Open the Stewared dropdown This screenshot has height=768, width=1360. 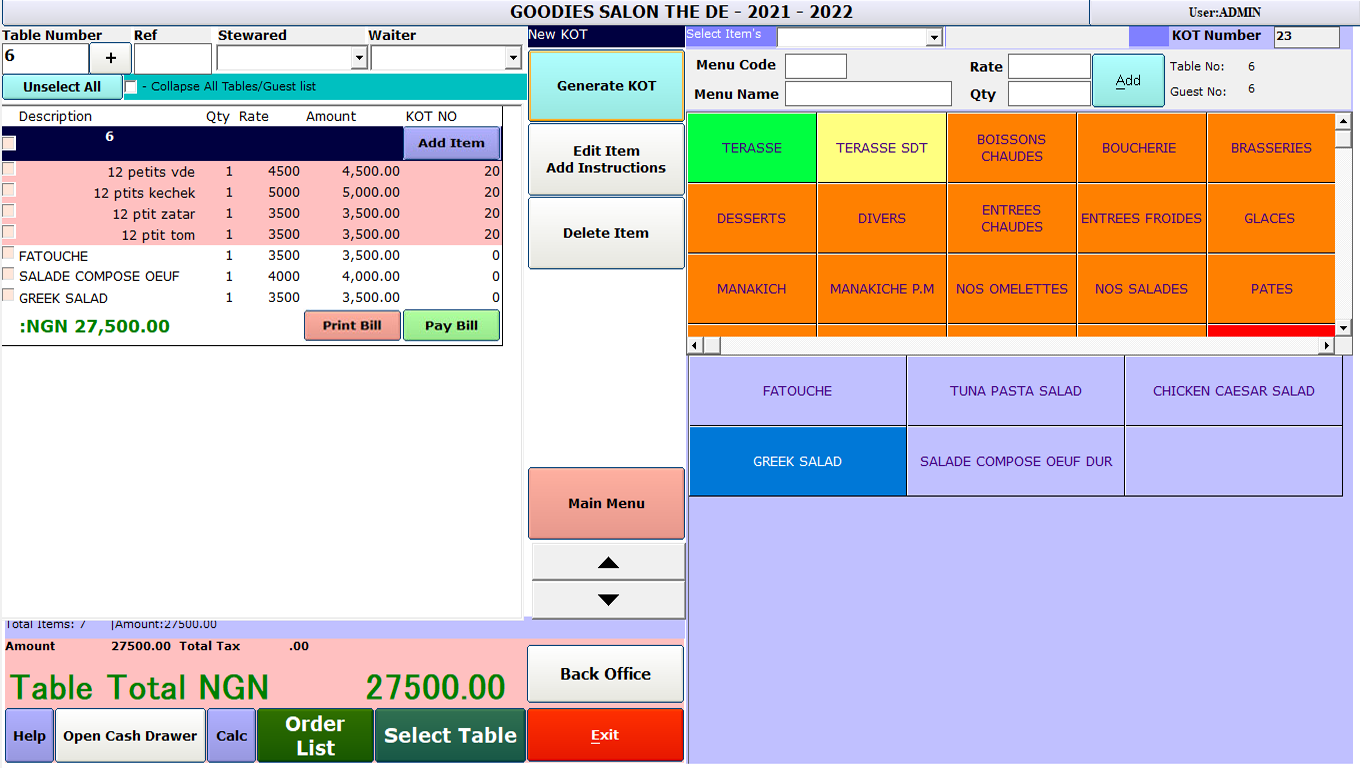point(359,59)
